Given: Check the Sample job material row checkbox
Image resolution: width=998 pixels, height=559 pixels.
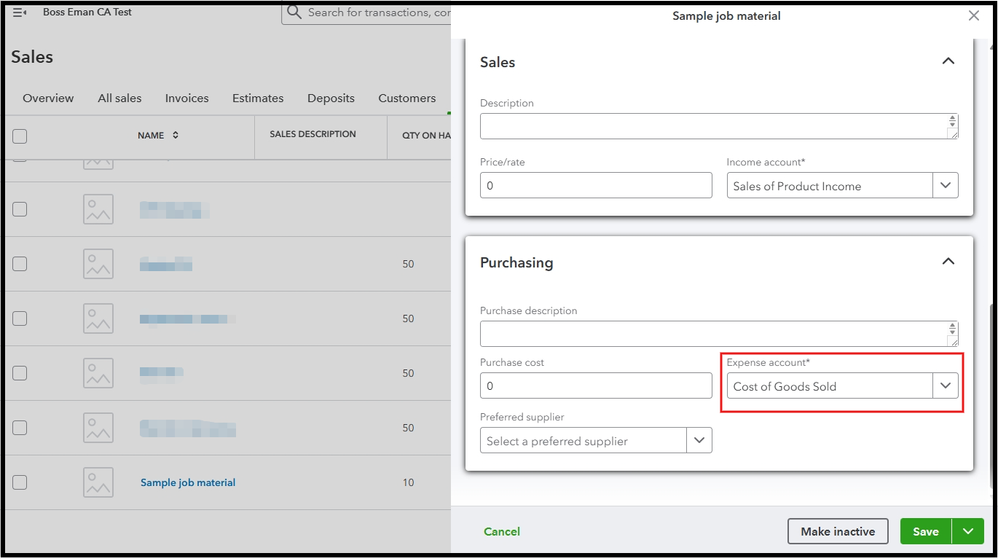Looking at the screenshot, I should pos(20,482).
